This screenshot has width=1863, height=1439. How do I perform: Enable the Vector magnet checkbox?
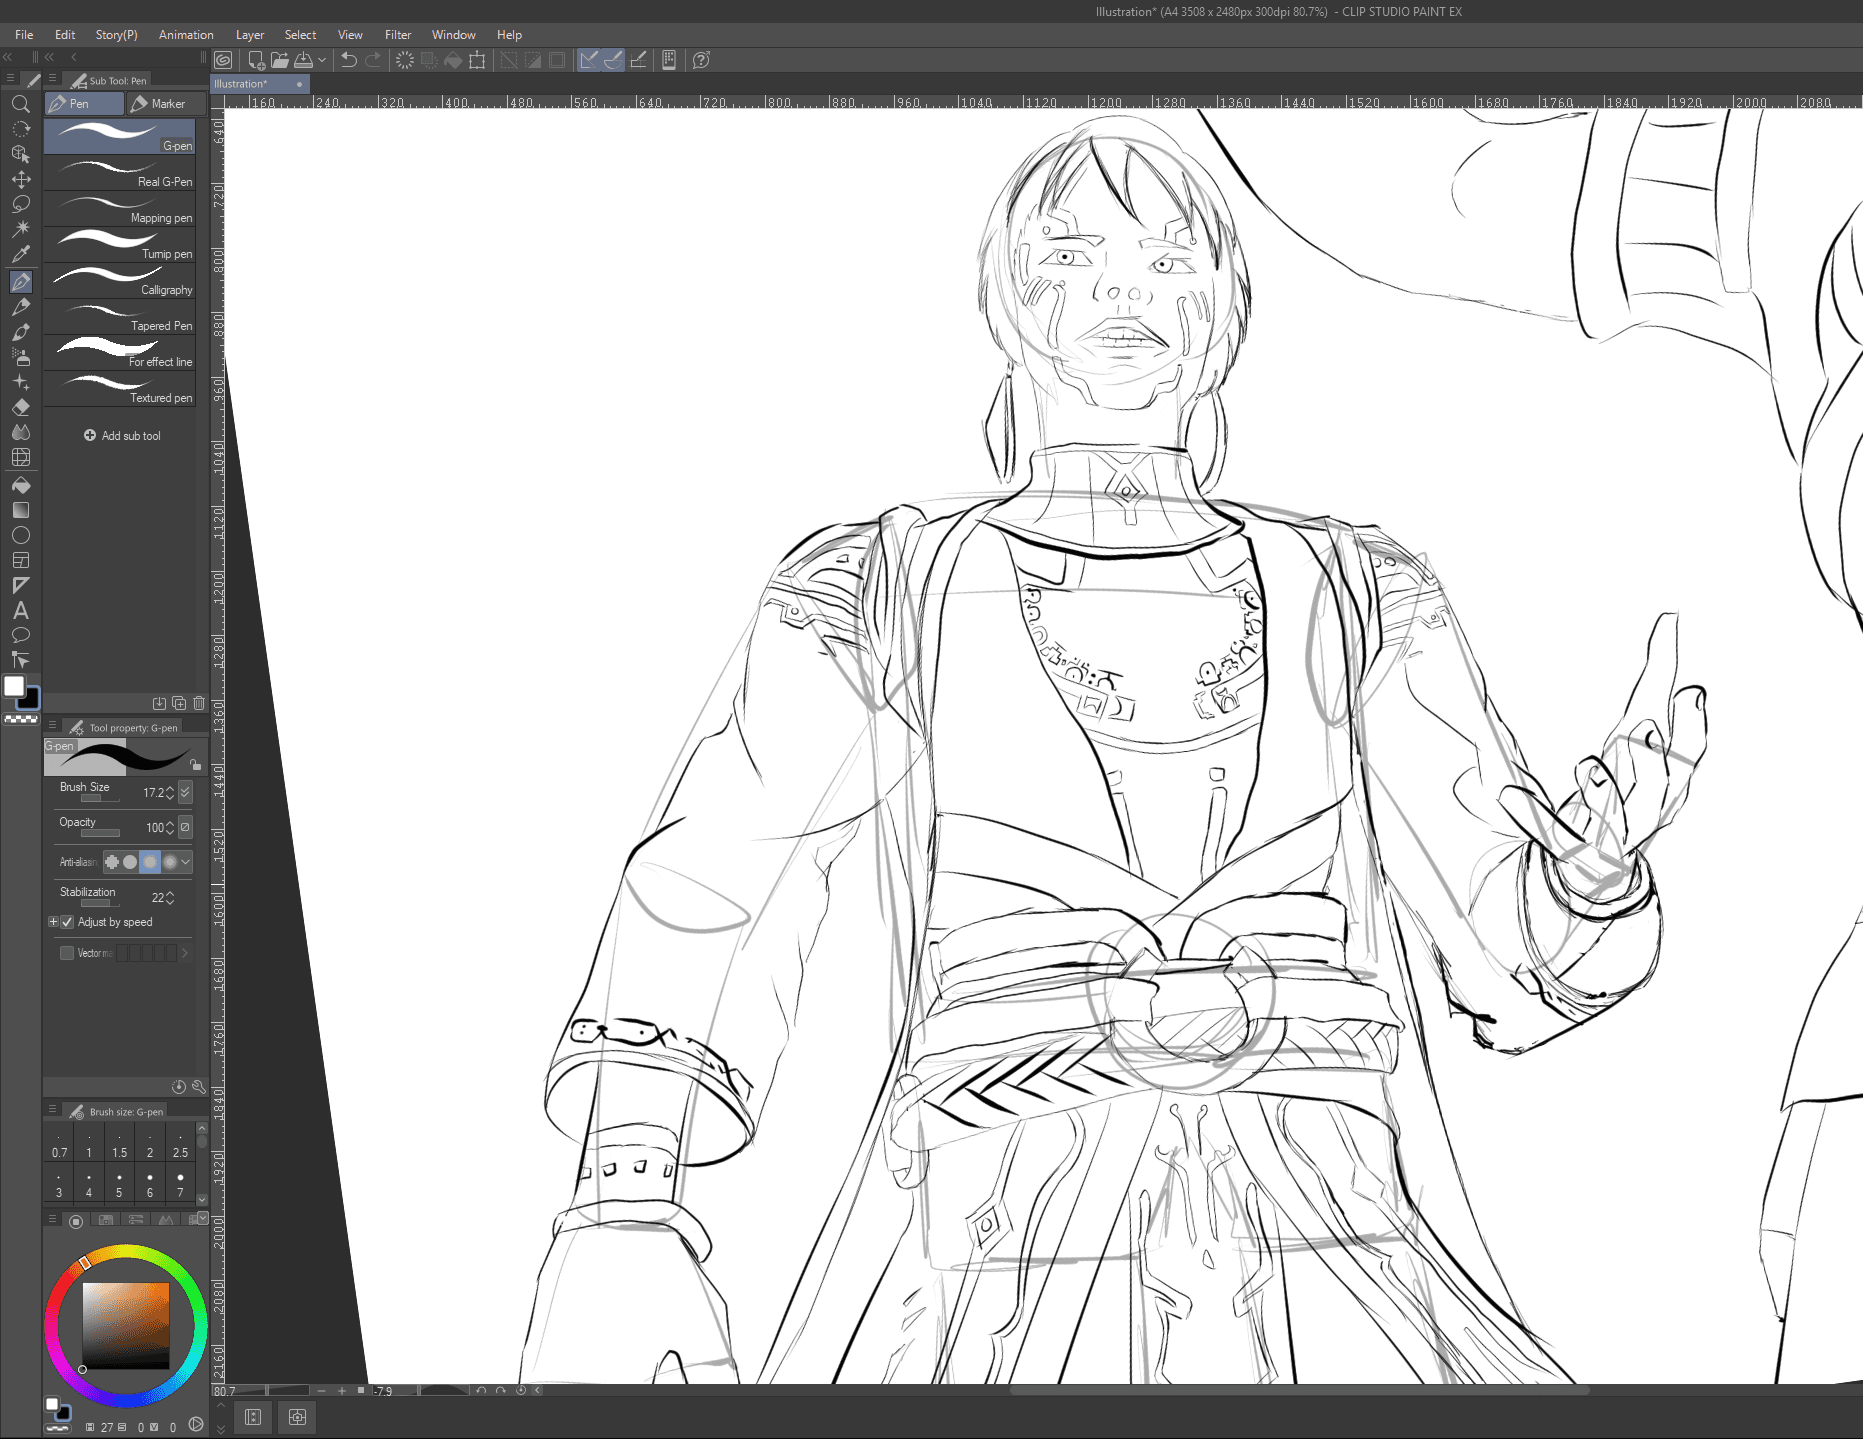(67, 953)
